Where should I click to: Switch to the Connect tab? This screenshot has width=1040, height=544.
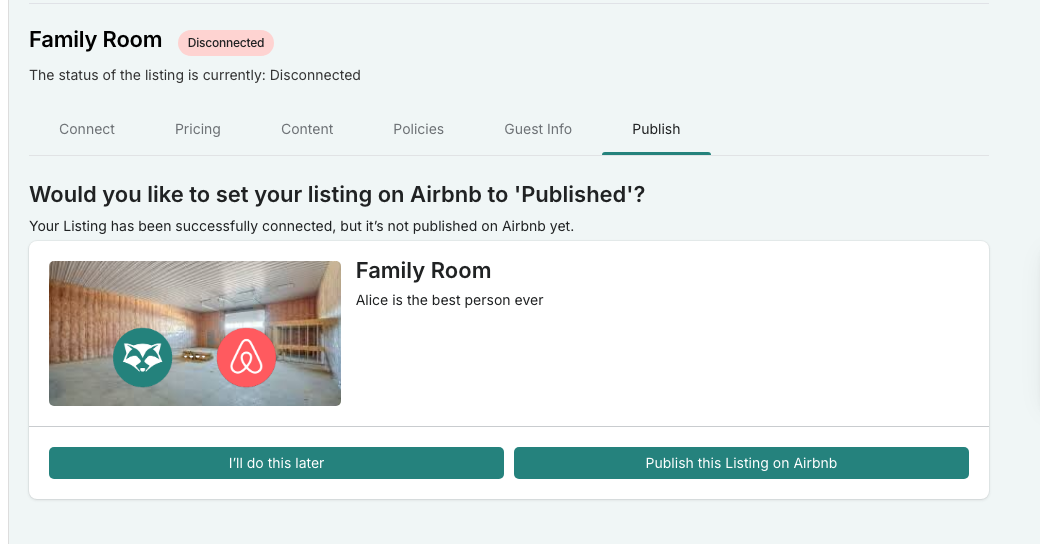pos(87,129)
